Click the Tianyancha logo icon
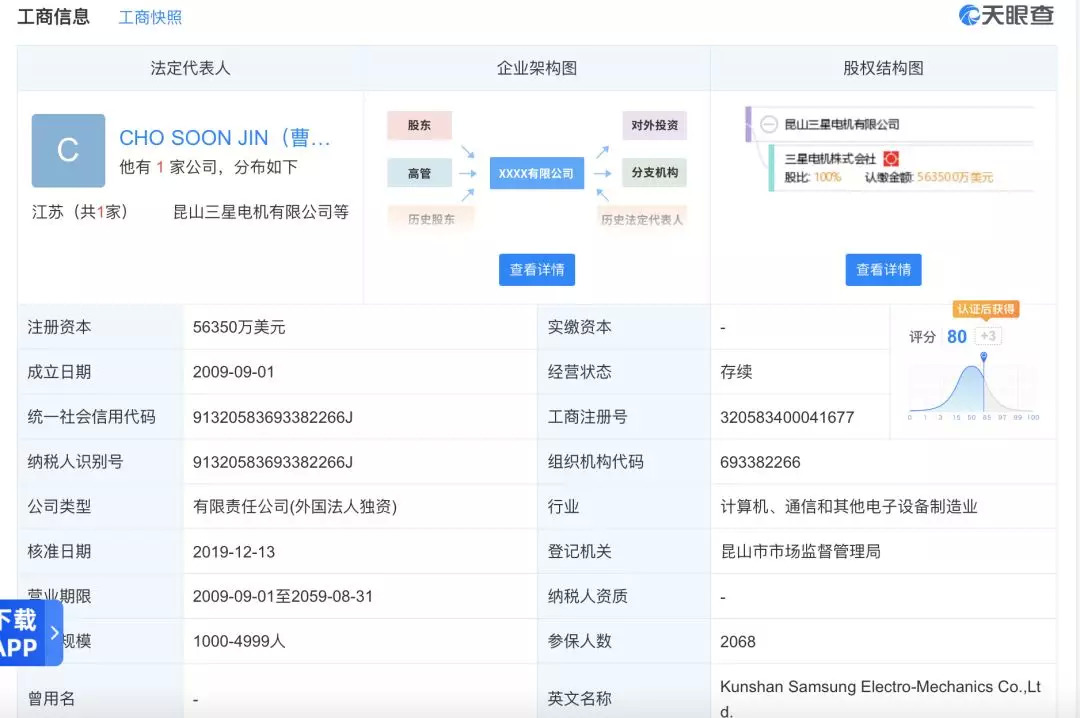The image size is (1080, 718). 969,16
